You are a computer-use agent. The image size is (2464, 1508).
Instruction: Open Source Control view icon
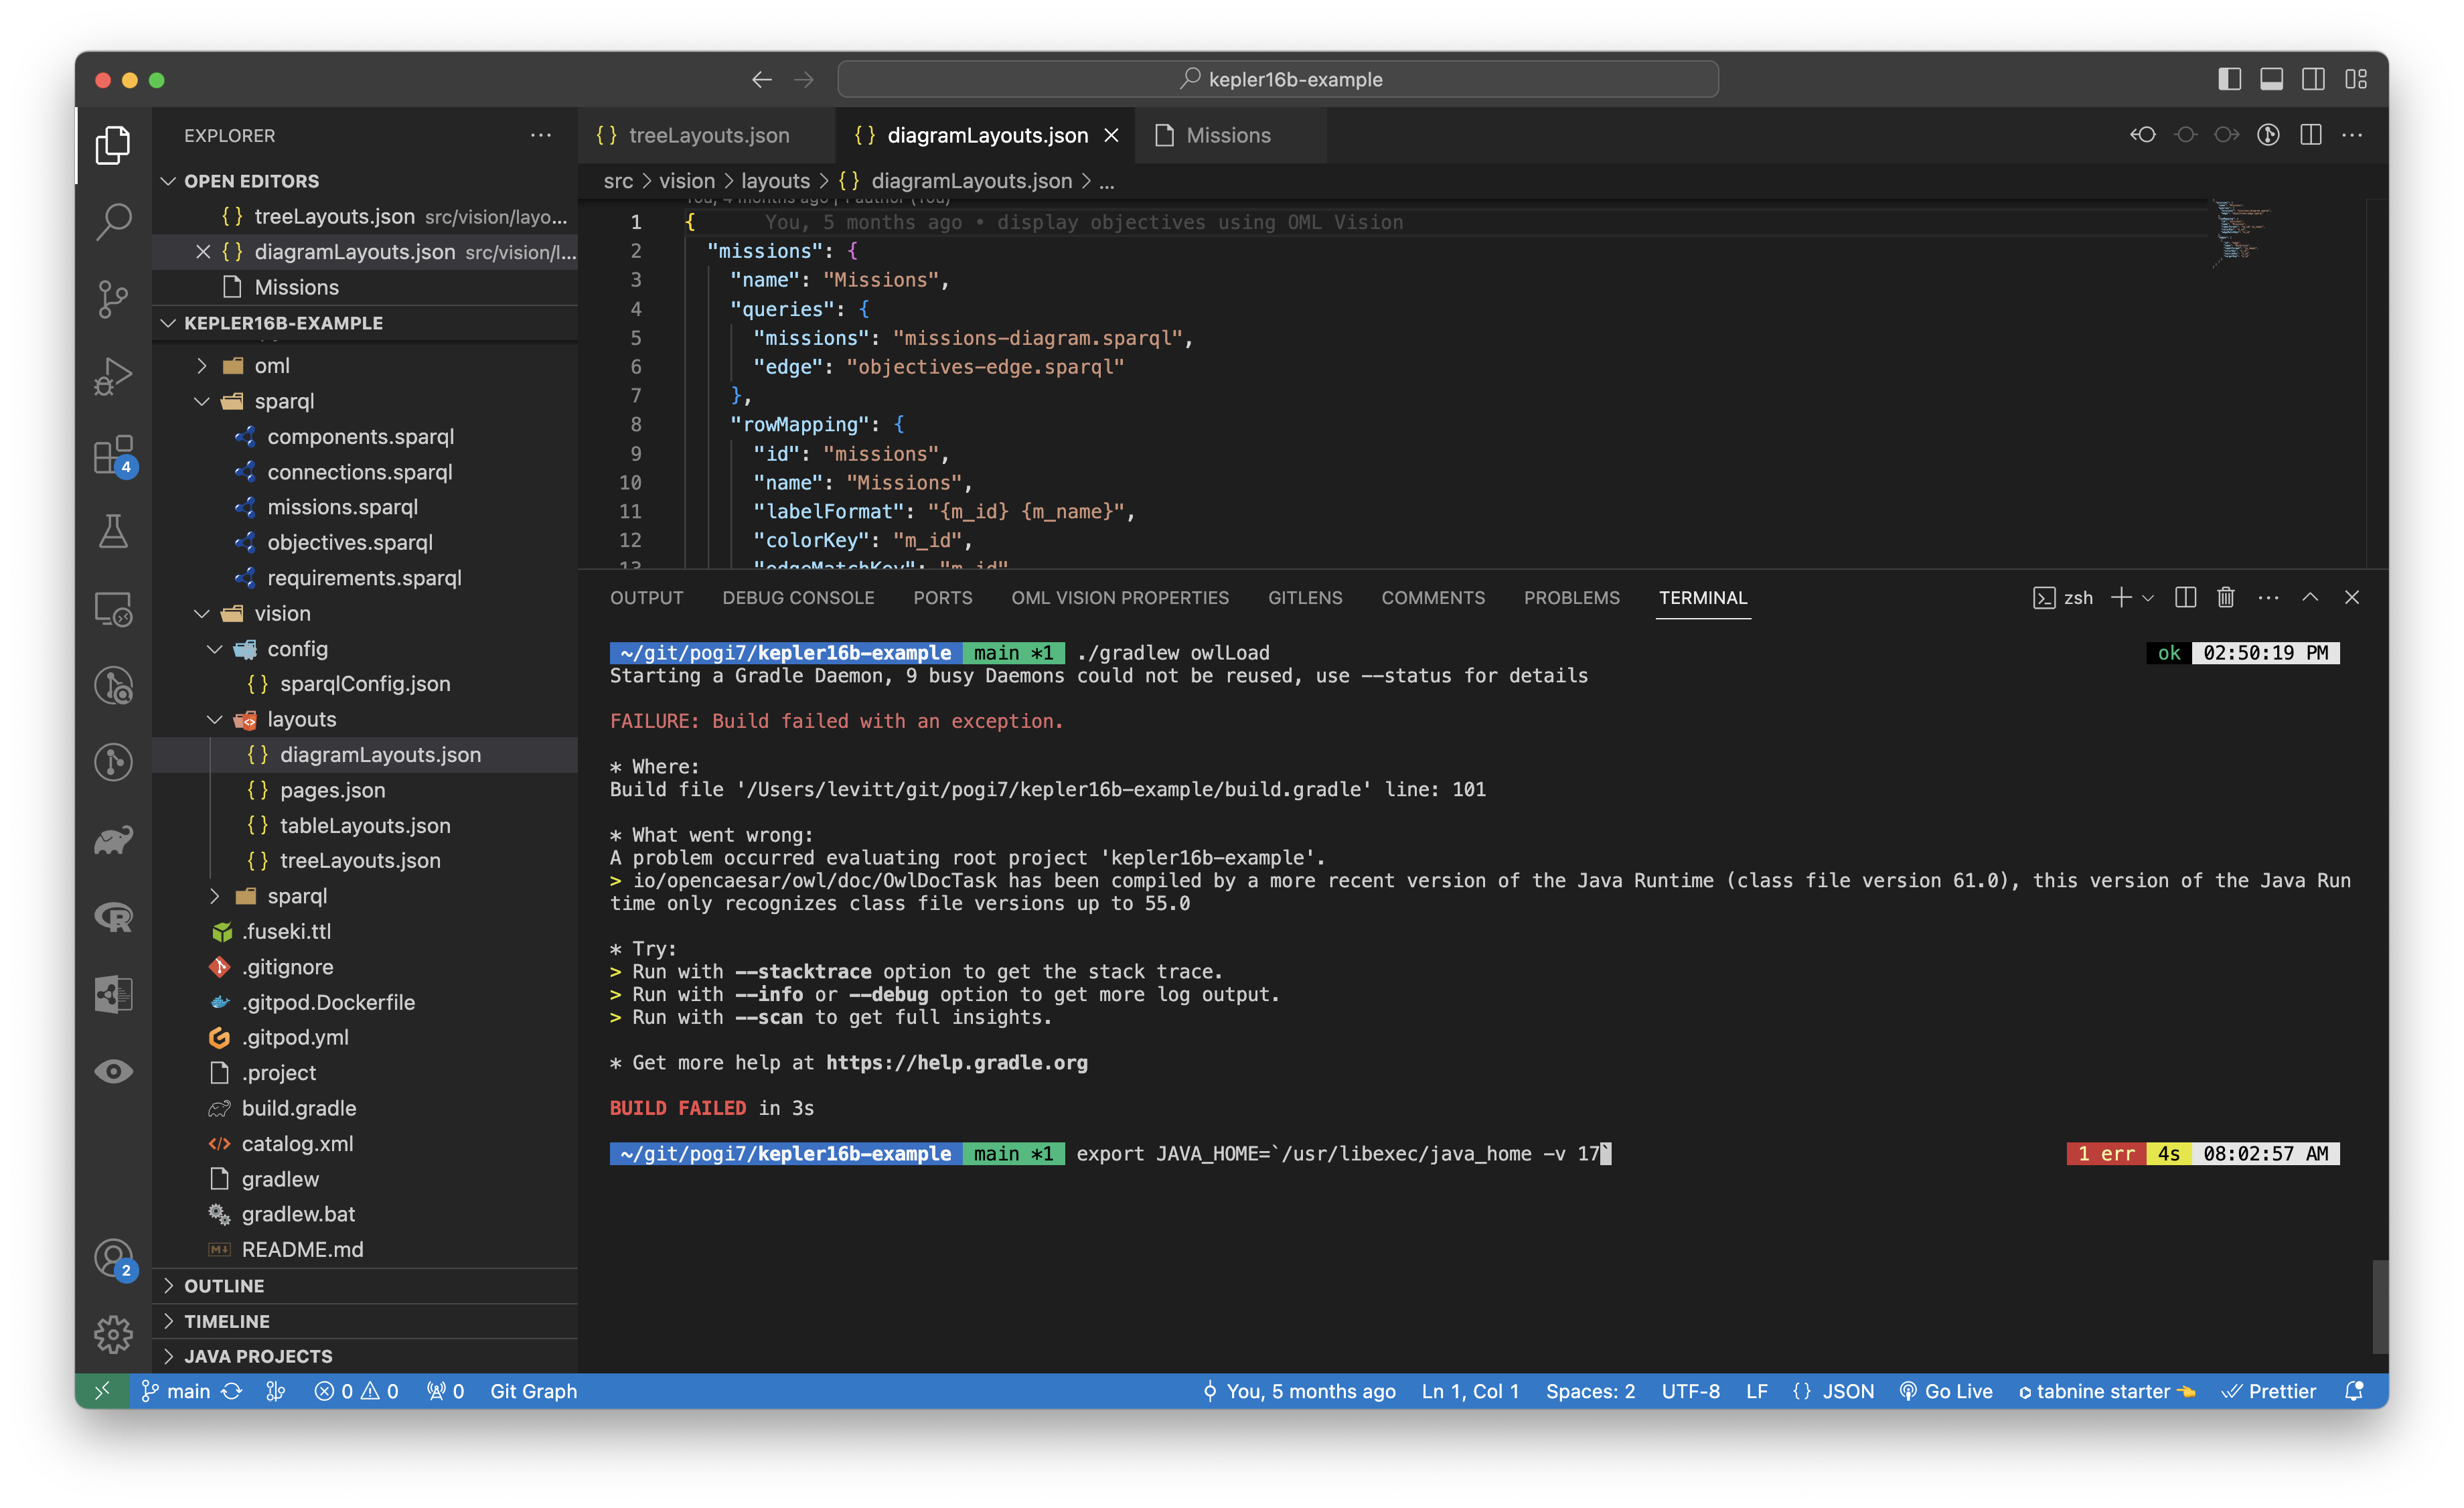pos(113,299)
